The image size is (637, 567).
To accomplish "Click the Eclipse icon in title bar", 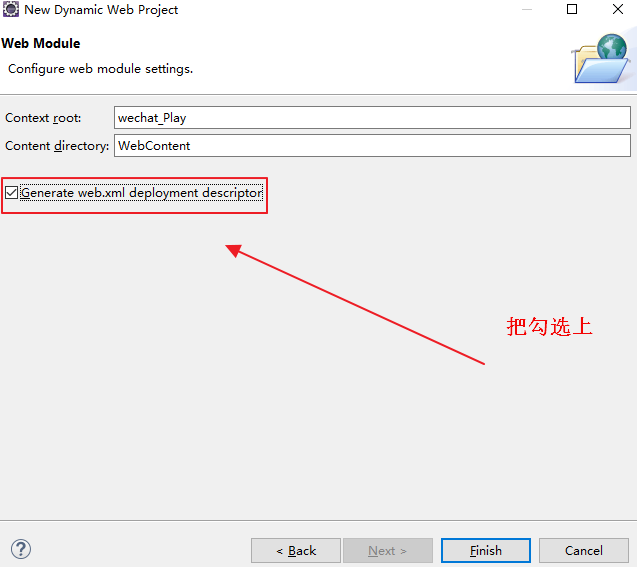I will 11,9.
